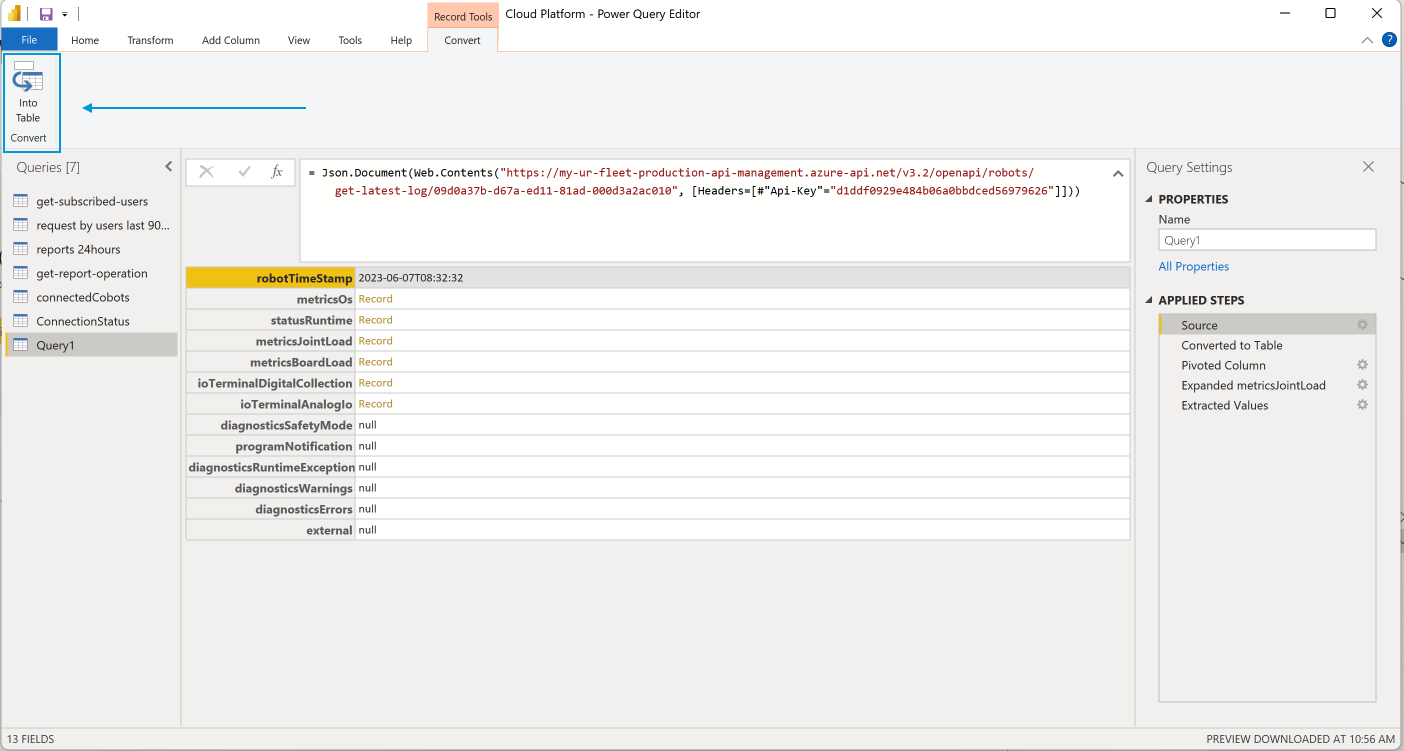
Task: Open gear settings for the Source step
Action: [1362, 325]
